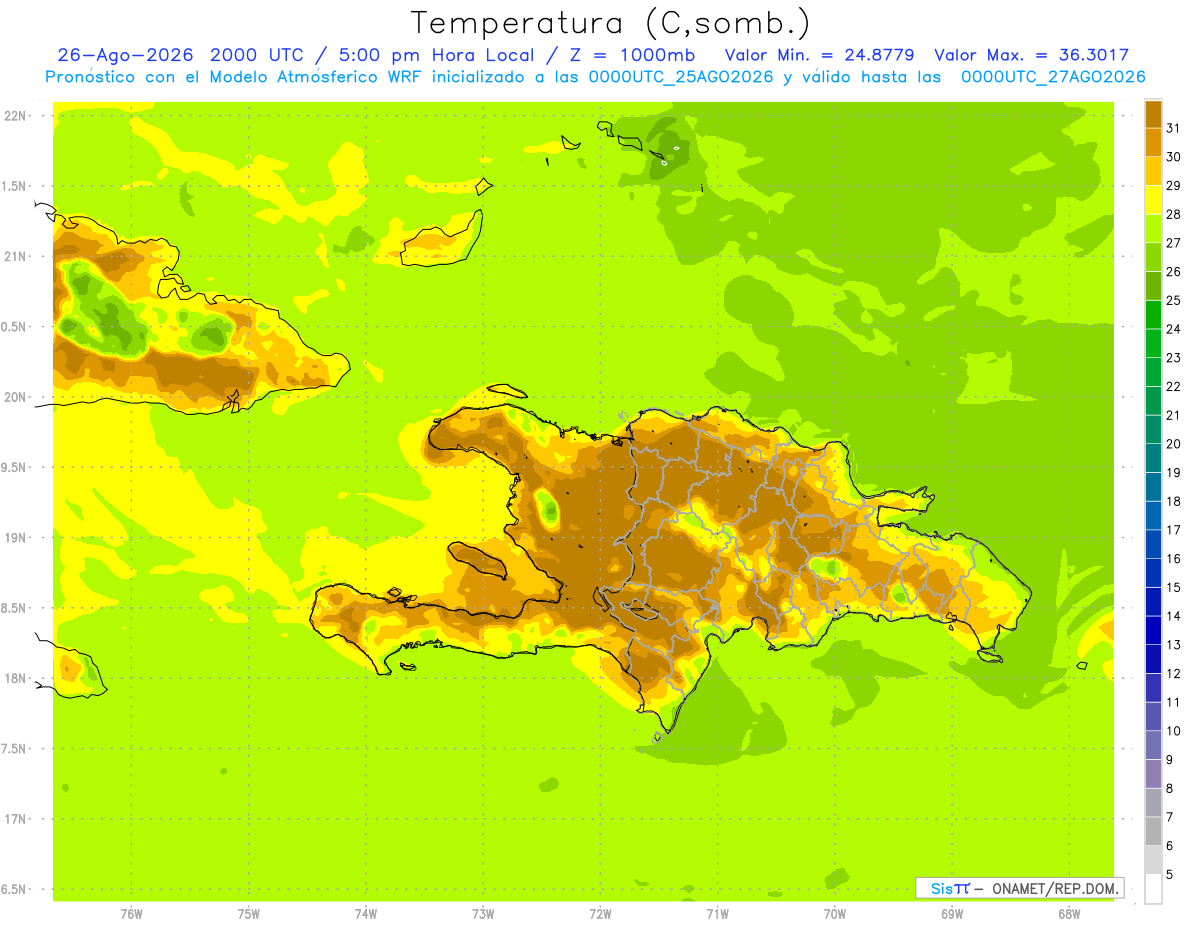Image resolution: width=1200 pixels, height=927 pixels.
Task: Click the "Valor Min. = 24.8779" value
Action: [x=819, y=55]
